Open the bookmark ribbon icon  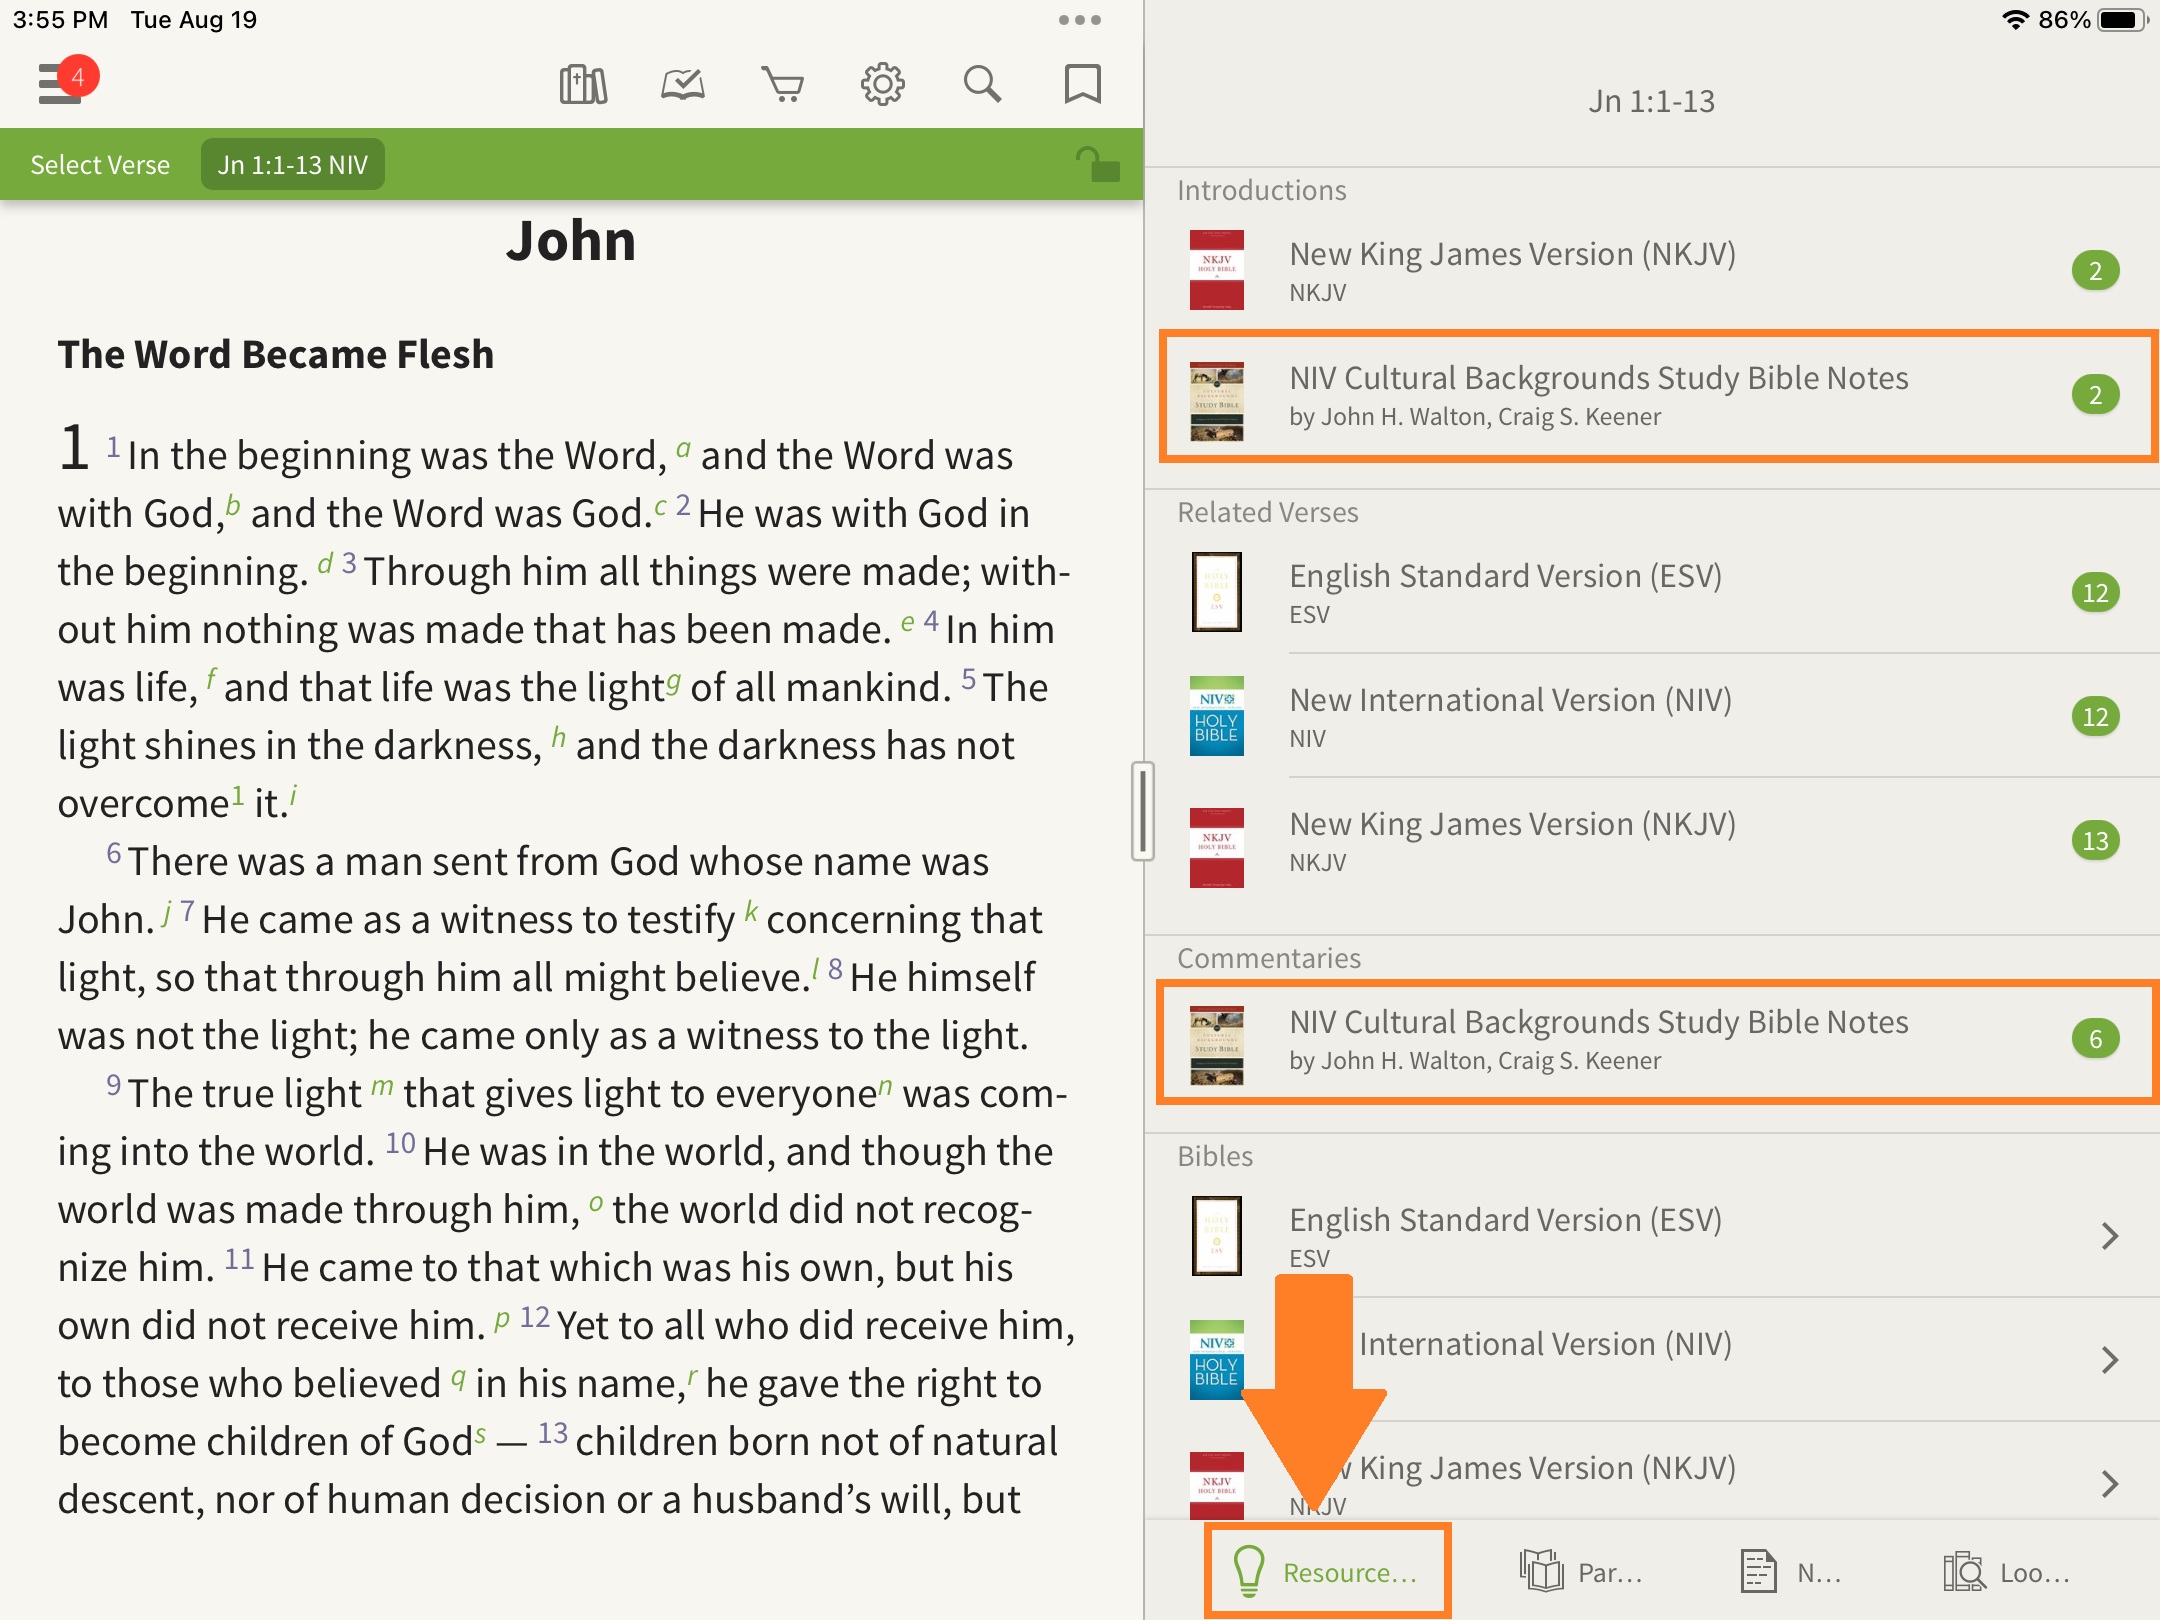click(x=1082, y=85)
